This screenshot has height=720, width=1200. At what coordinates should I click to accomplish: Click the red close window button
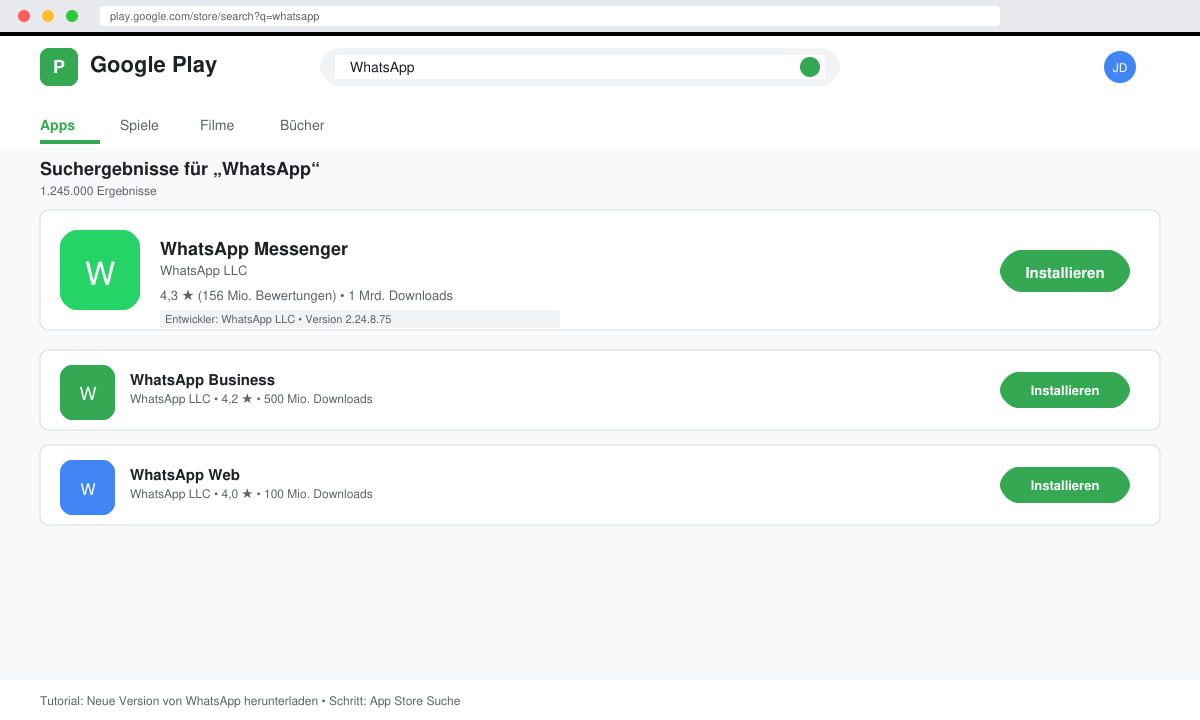point(24,16)
